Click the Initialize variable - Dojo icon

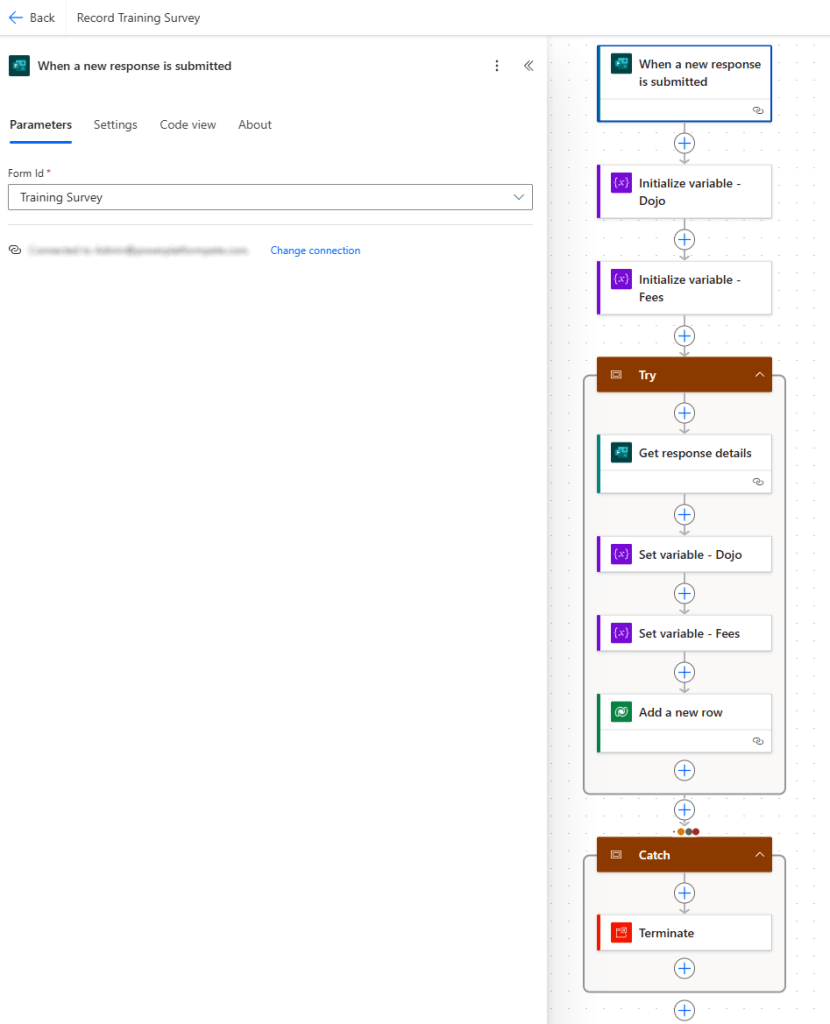click(x=621, y=183)
